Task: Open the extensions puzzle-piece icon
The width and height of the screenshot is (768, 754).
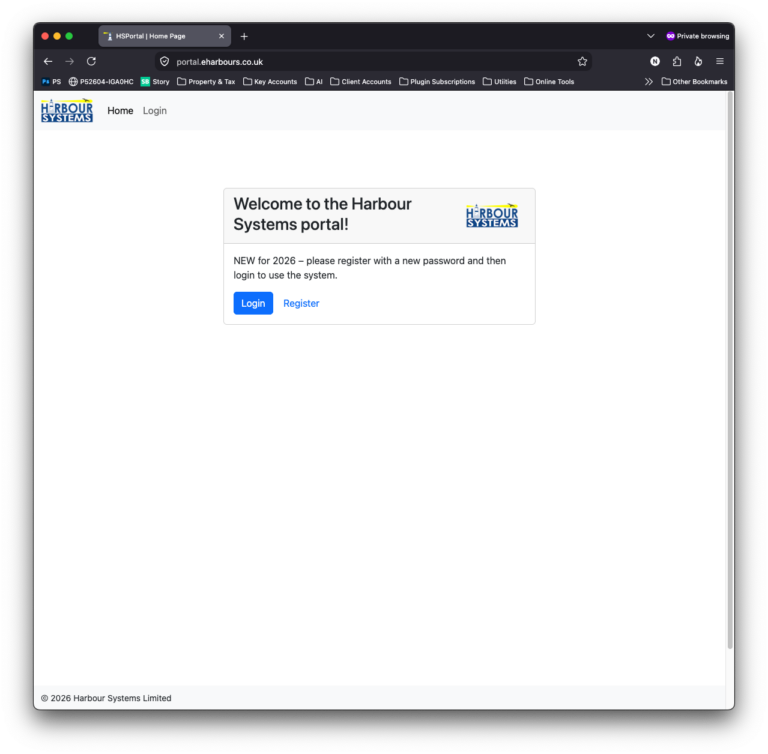Action: click(x=677, y=62)
